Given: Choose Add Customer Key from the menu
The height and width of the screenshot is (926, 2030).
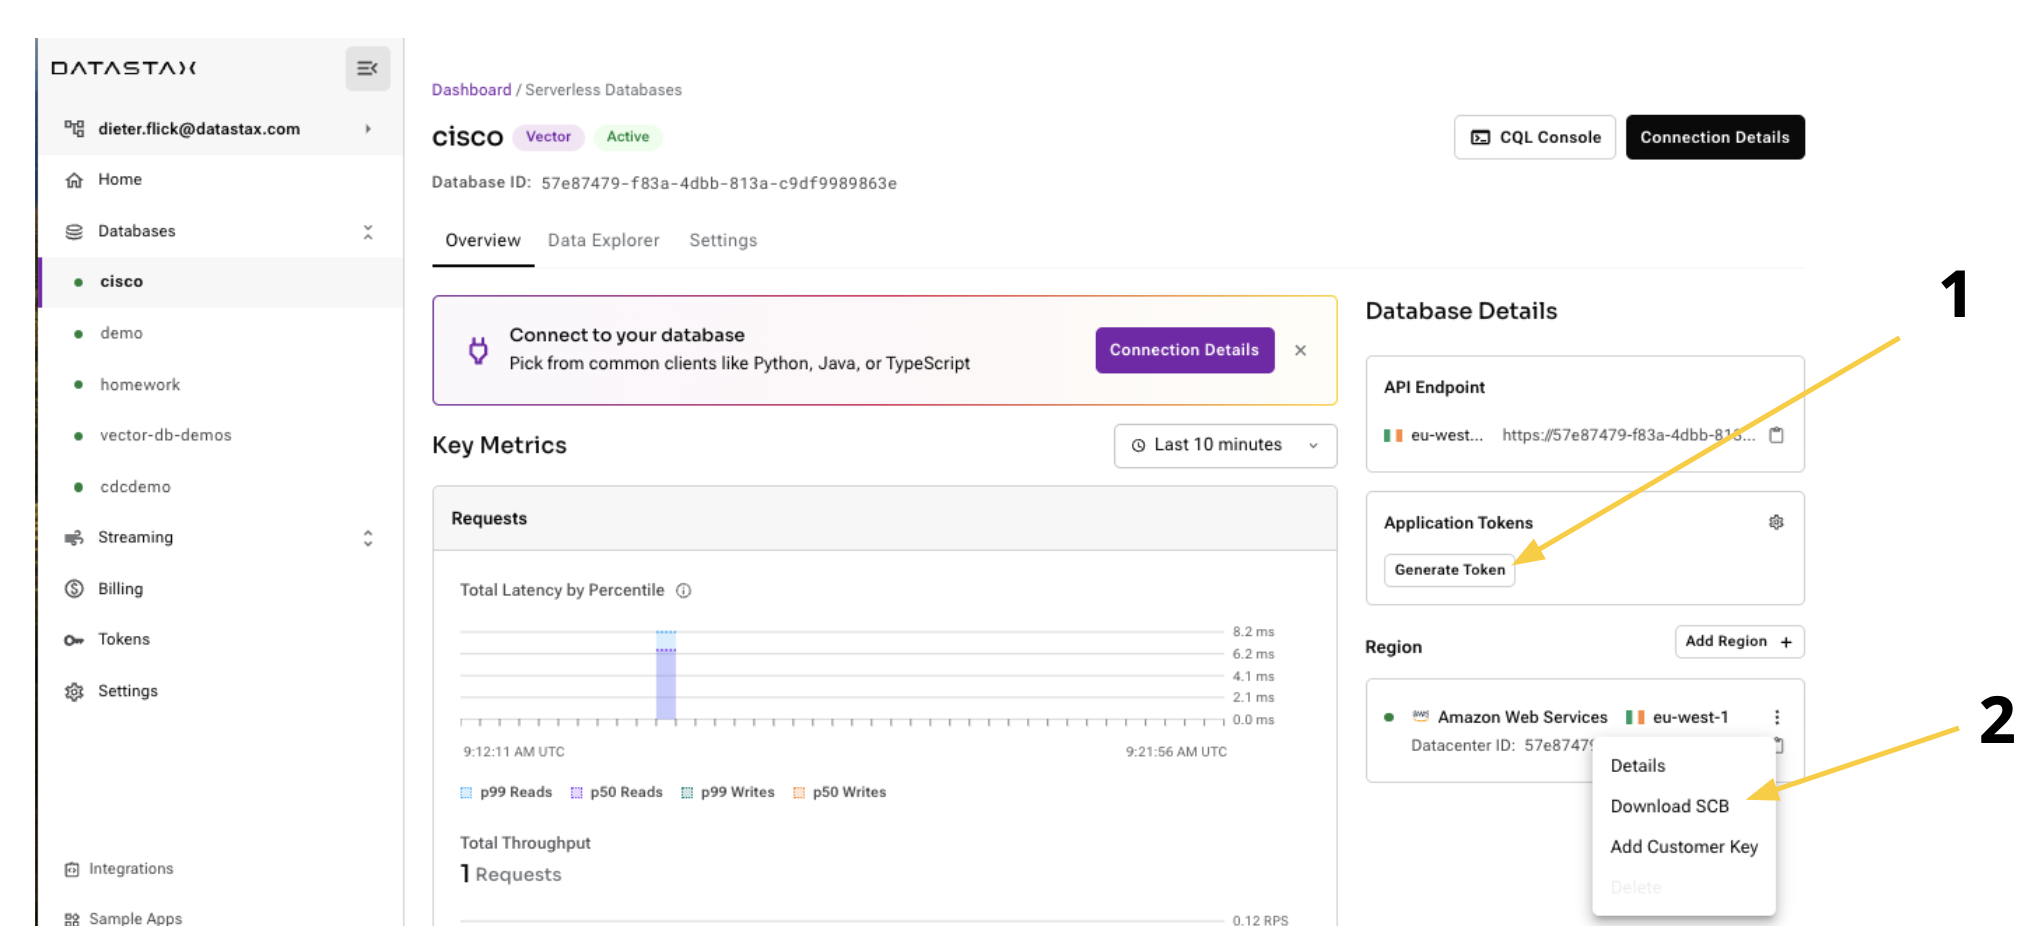Looking at the screenshot, I should pyautogui.click(x=1684, y=847).
